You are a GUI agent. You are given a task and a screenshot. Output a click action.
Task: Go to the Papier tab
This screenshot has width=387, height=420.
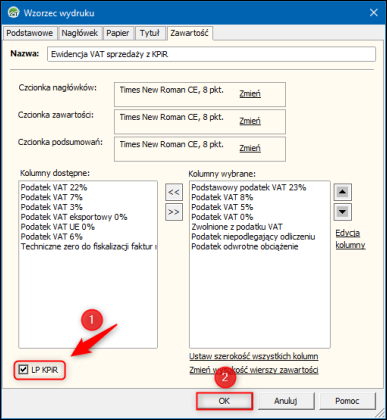[118, 33]
